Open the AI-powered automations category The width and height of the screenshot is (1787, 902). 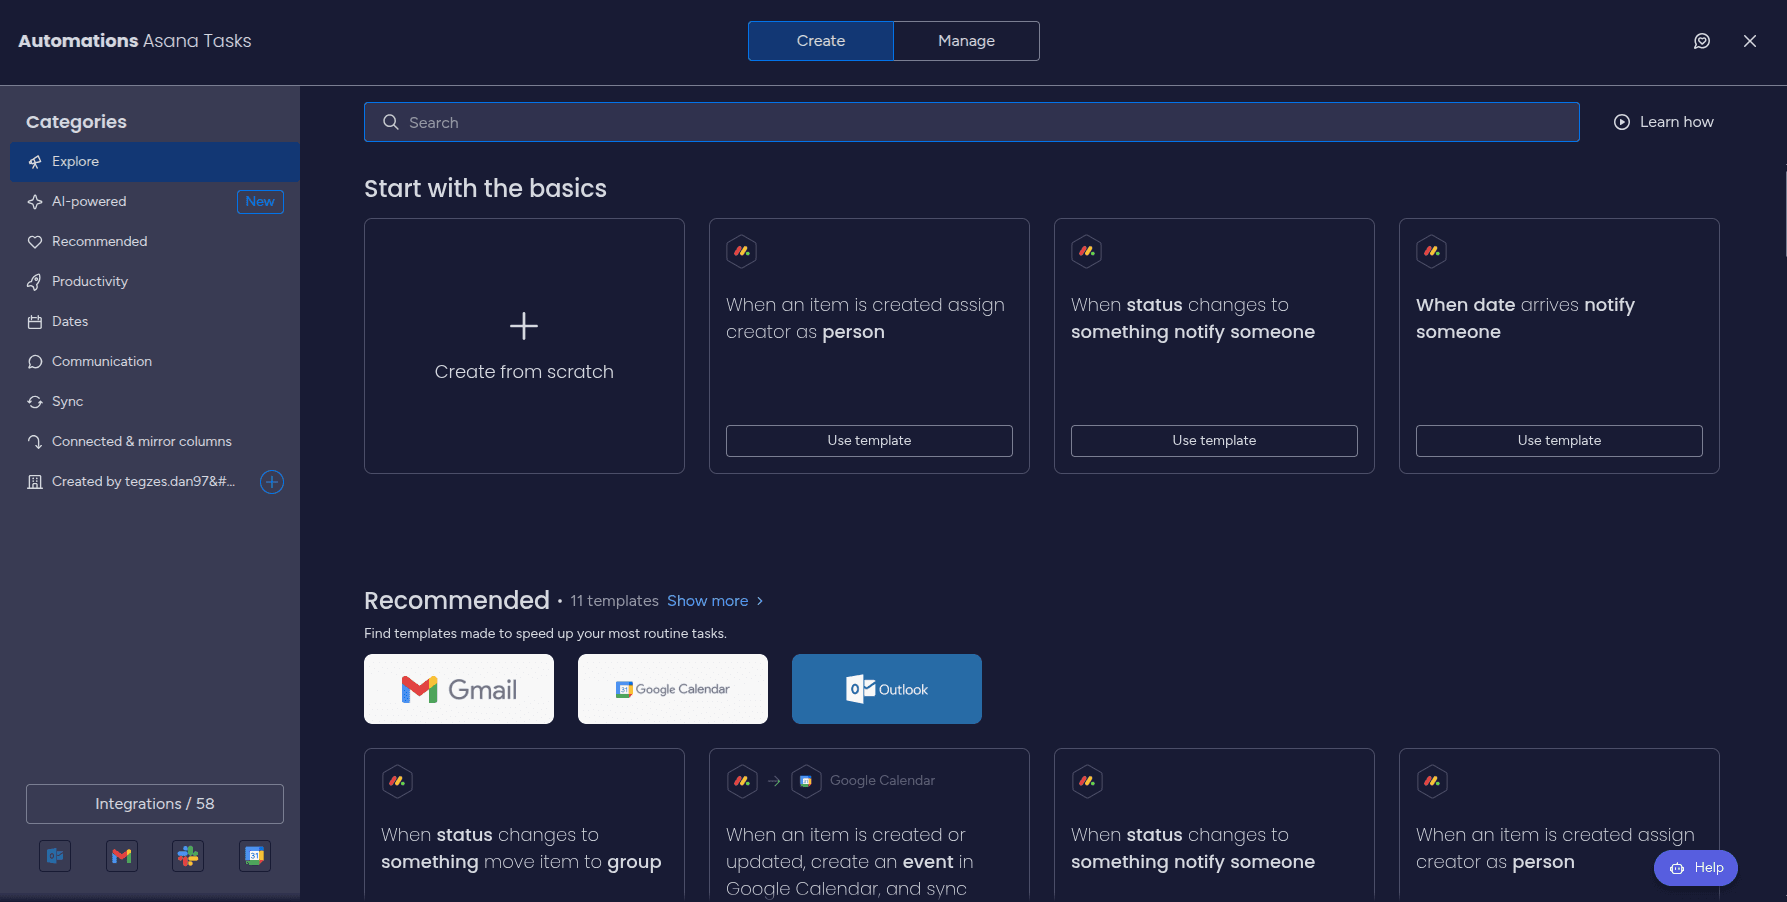(x=89, y=201)
